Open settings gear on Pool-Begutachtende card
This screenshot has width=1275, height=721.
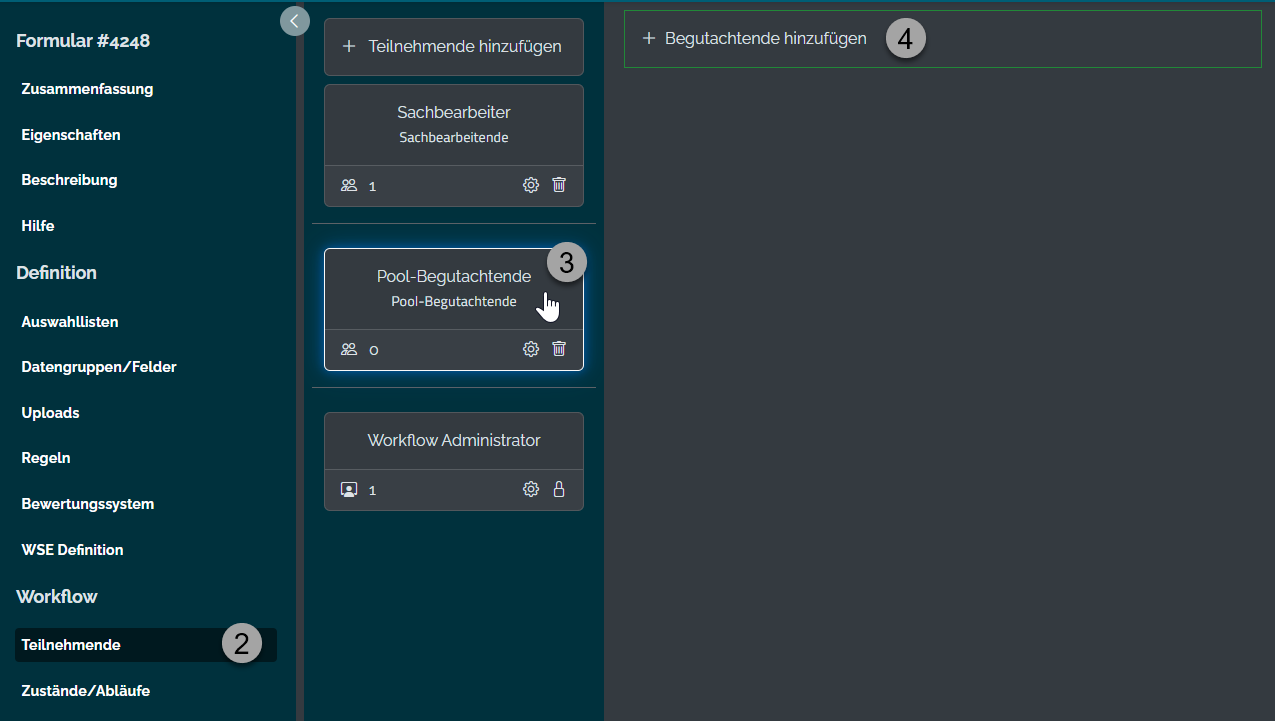coord(531,349)
